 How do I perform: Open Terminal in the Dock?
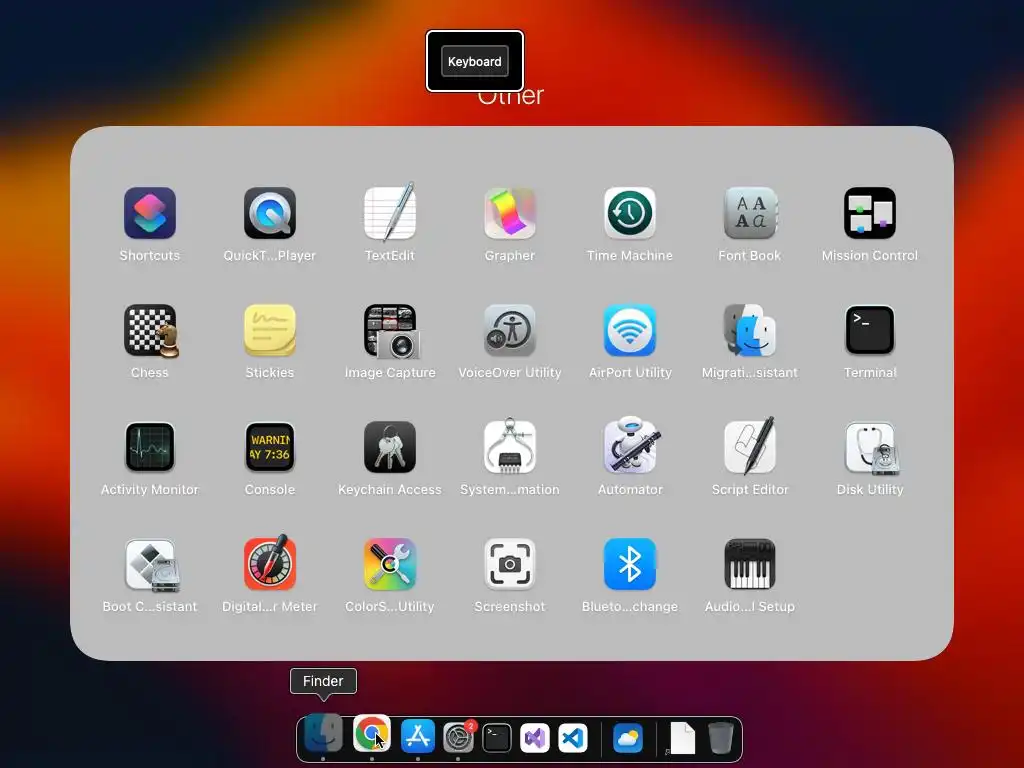pyautogui.click(x=497, y=739)
